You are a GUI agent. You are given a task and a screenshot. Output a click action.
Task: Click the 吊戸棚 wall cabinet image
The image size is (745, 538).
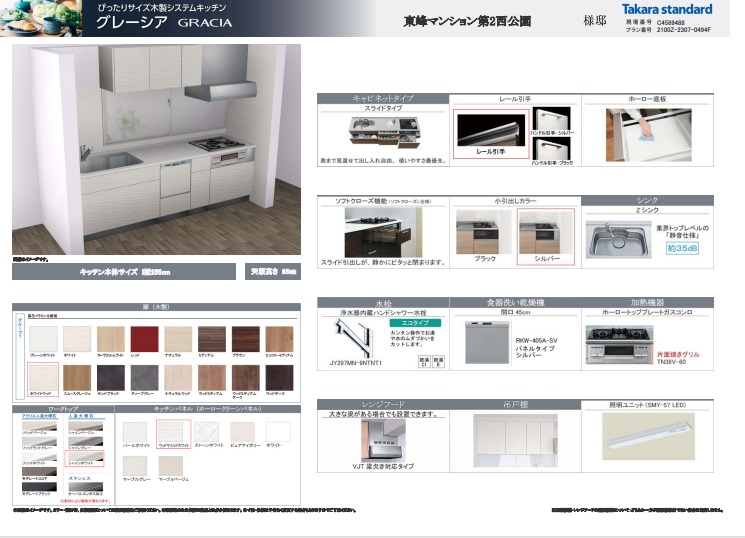tap(516, 441)
